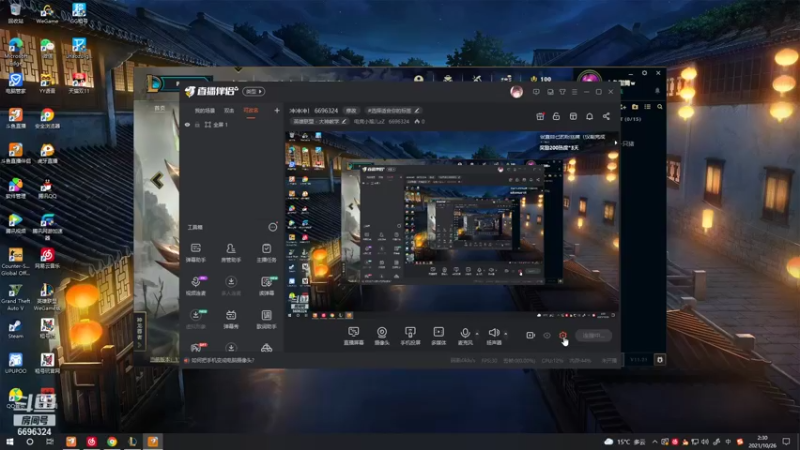Viewport: 800px width, 450px height.
Task: Click the red settings gear near stream button
Action: click(x=563, y=335)
